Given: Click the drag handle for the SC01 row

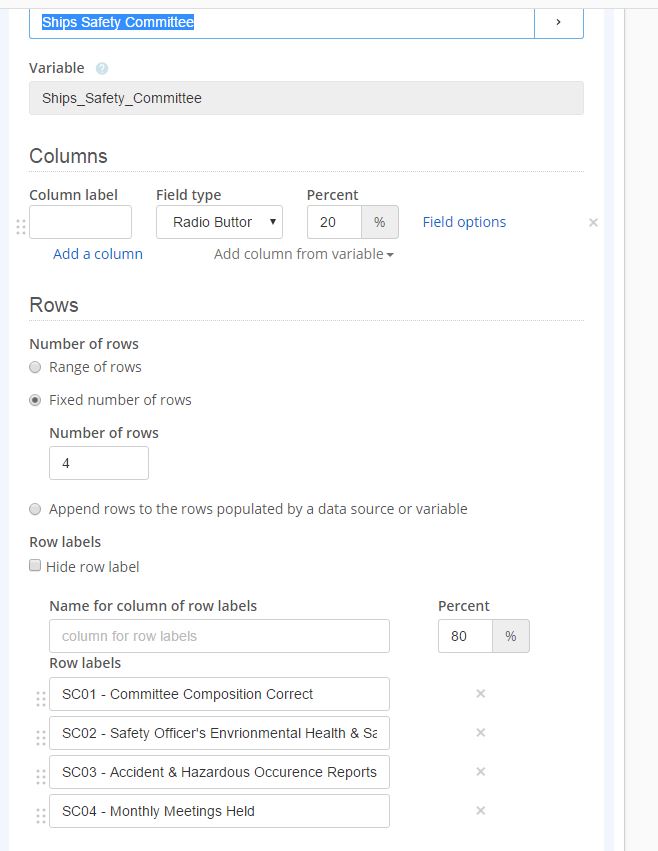Looking at the screenshot, I should [x=41, y=698].
